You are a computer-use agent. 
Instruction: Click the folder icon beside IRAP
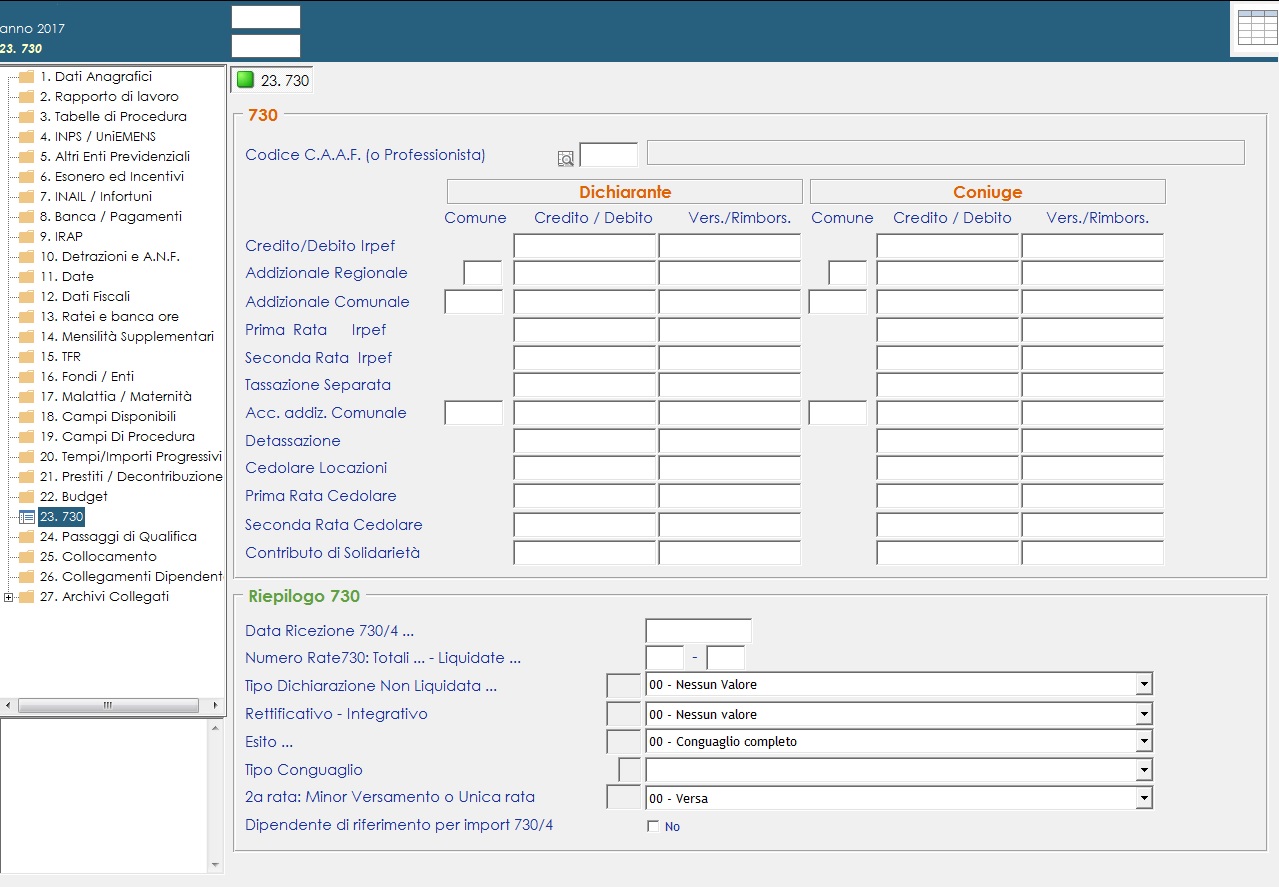tap(27, 237)
